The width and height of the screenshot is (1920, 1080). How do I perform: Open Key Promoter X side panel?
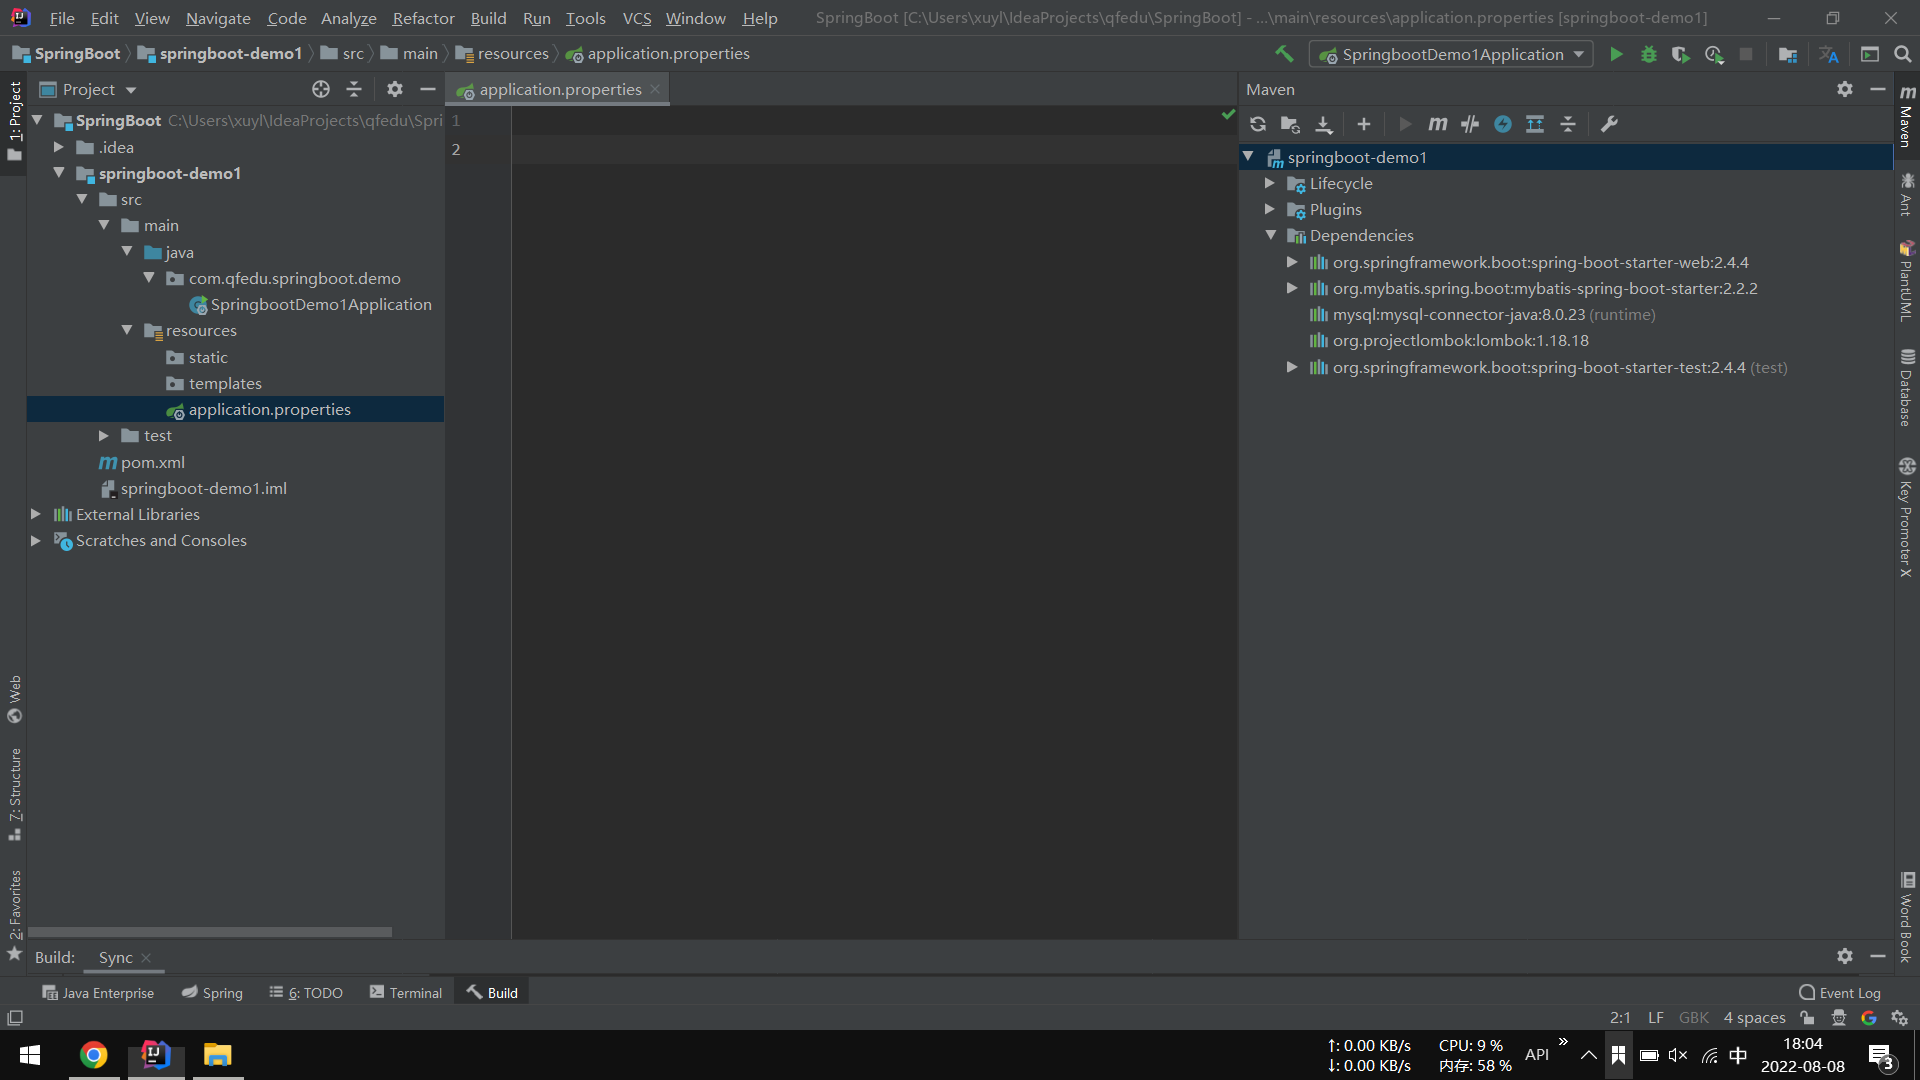[x=1907, y=517]
